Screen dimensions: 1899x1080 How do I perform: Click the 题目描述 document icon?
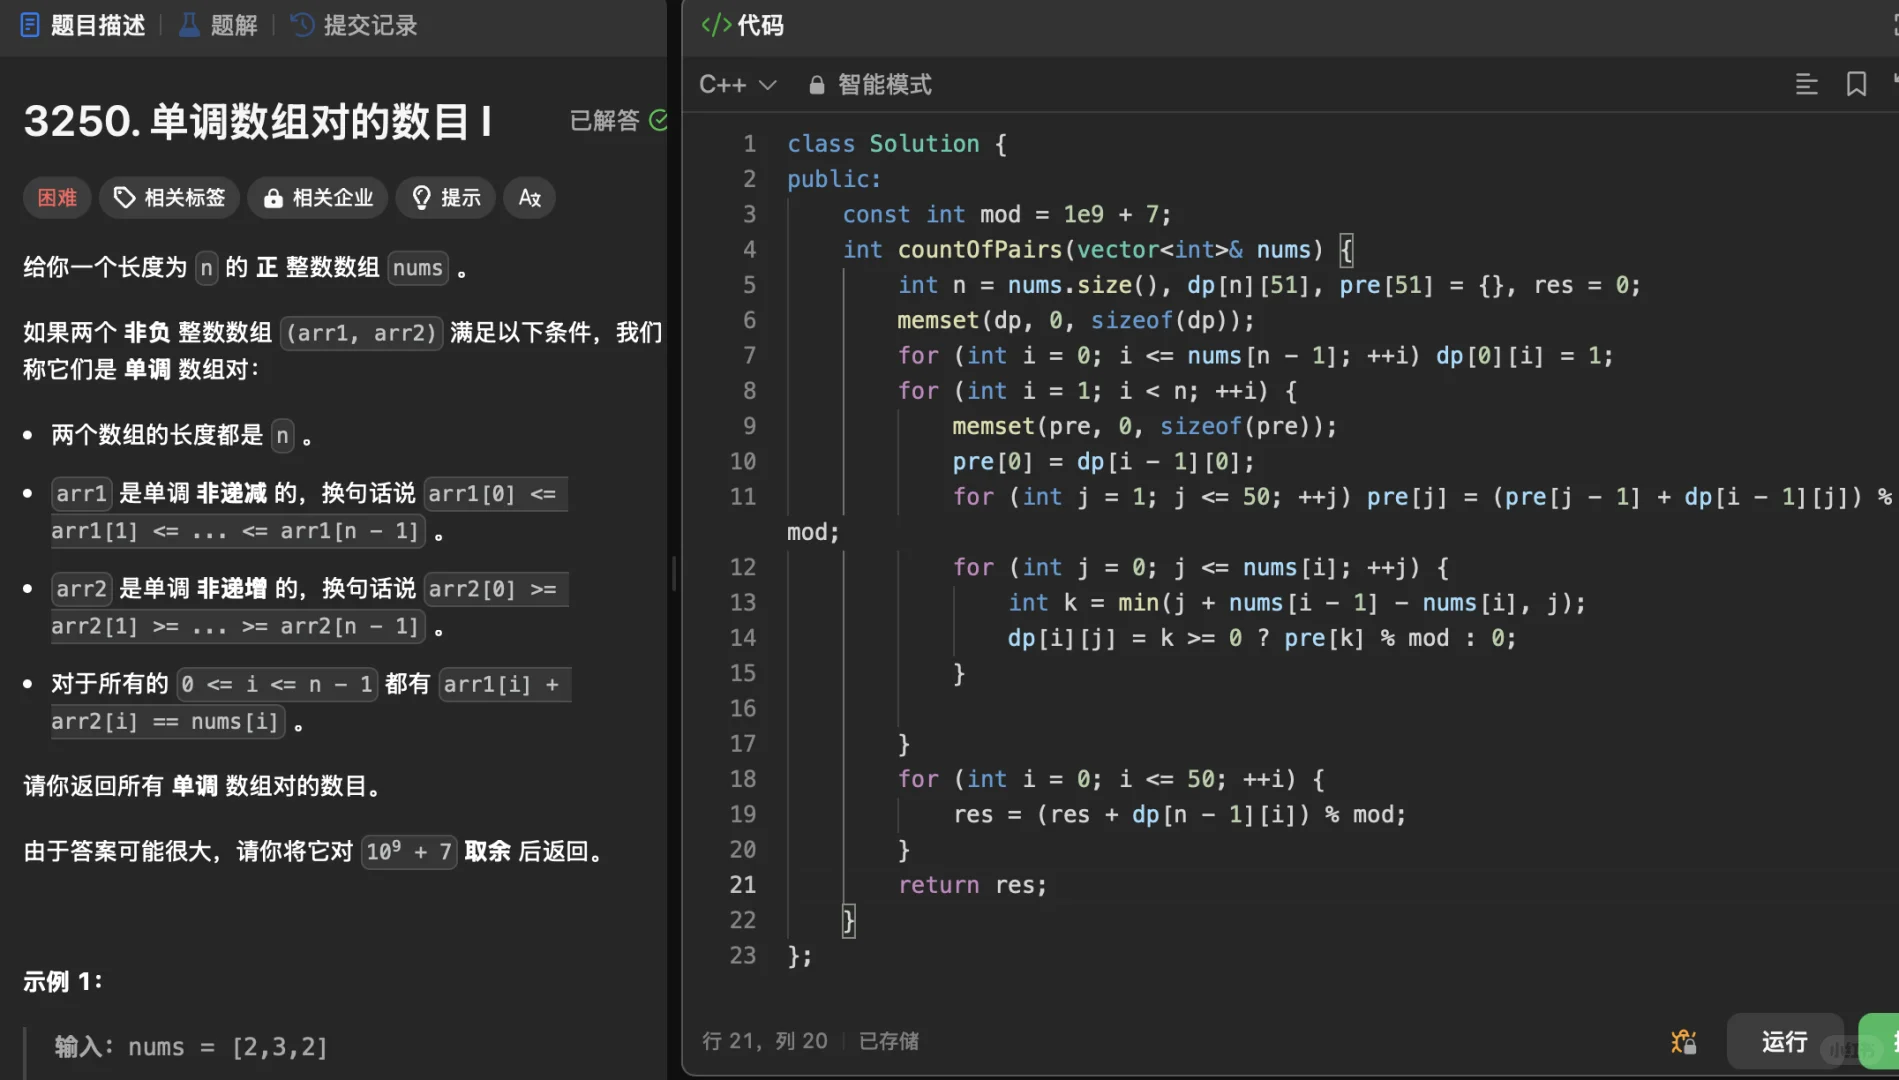(30, 25)
